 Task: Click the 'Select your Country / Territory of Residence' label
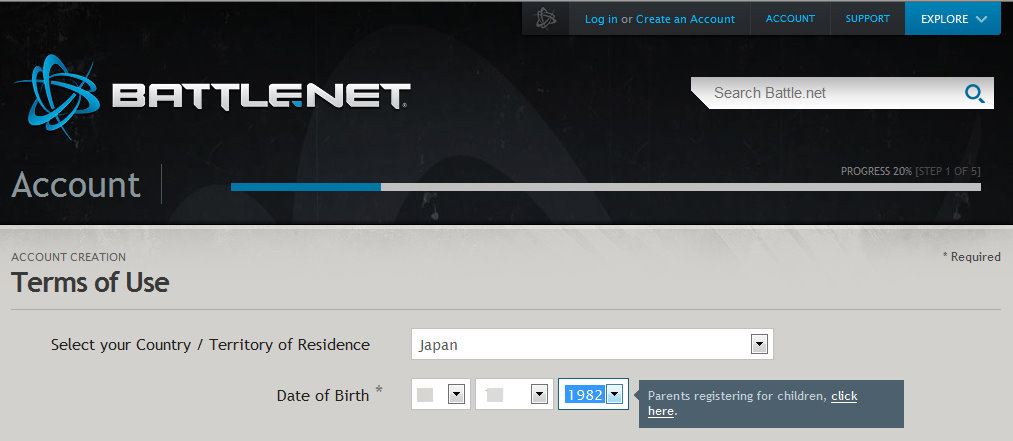pos(211,345)
